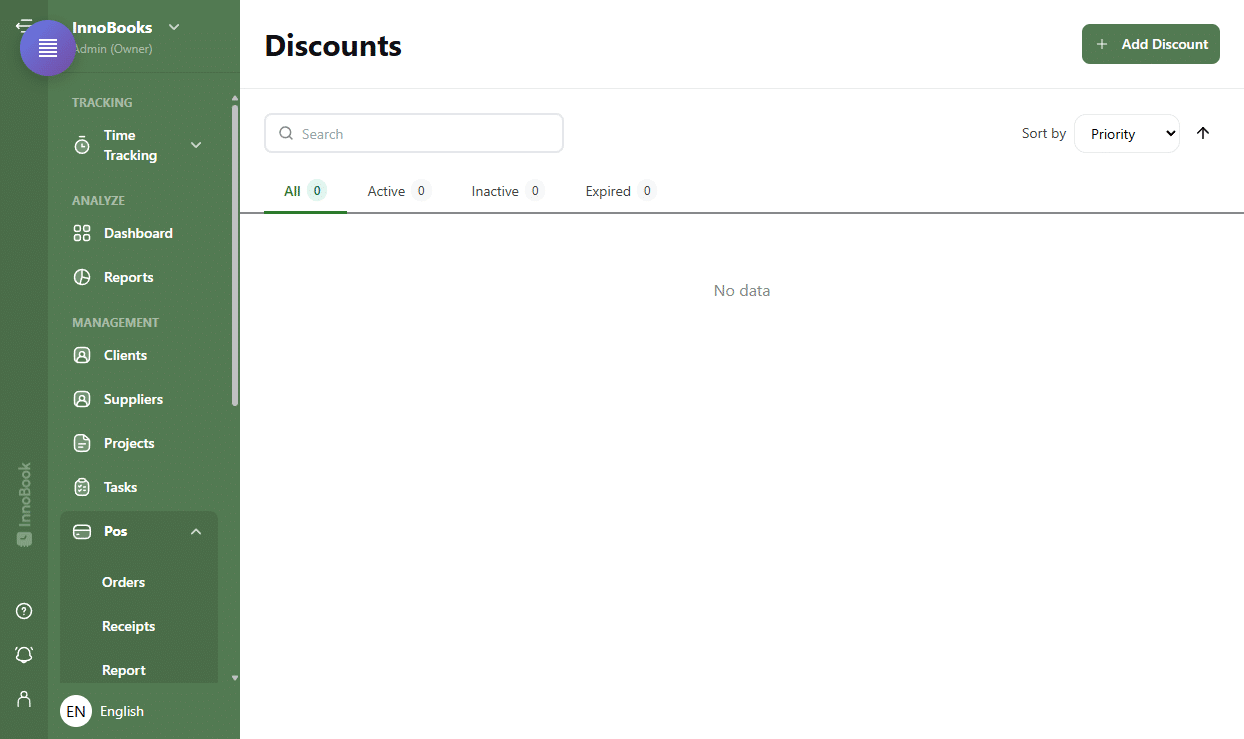Click the 'TRACKING' section label

coord(102,102)
